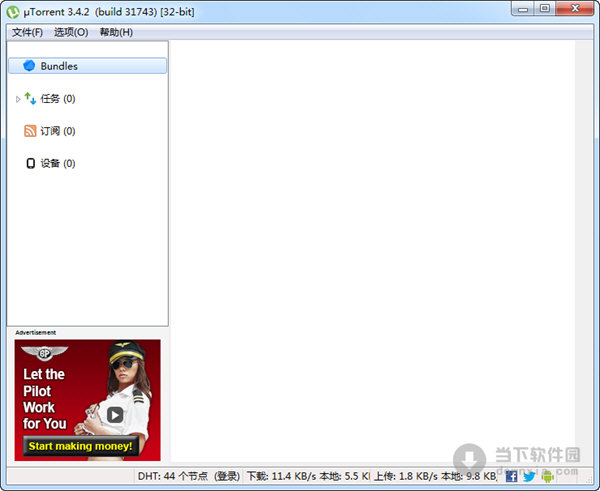Click the device phone icon
Viewport: 600px width, 491px height.
31,163
